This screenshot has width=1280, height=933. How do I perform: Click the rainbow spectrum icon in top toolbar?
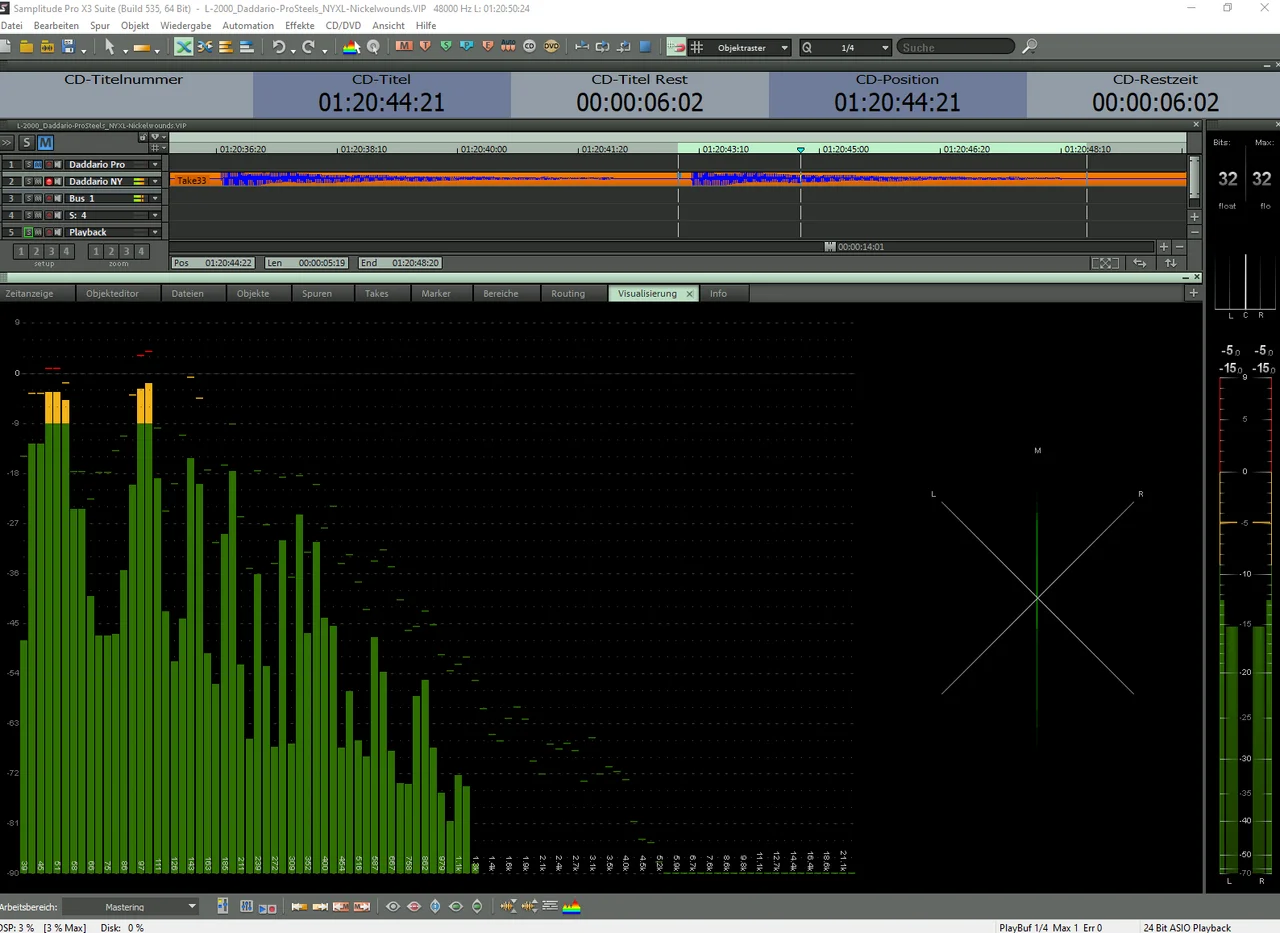point(351,47)
